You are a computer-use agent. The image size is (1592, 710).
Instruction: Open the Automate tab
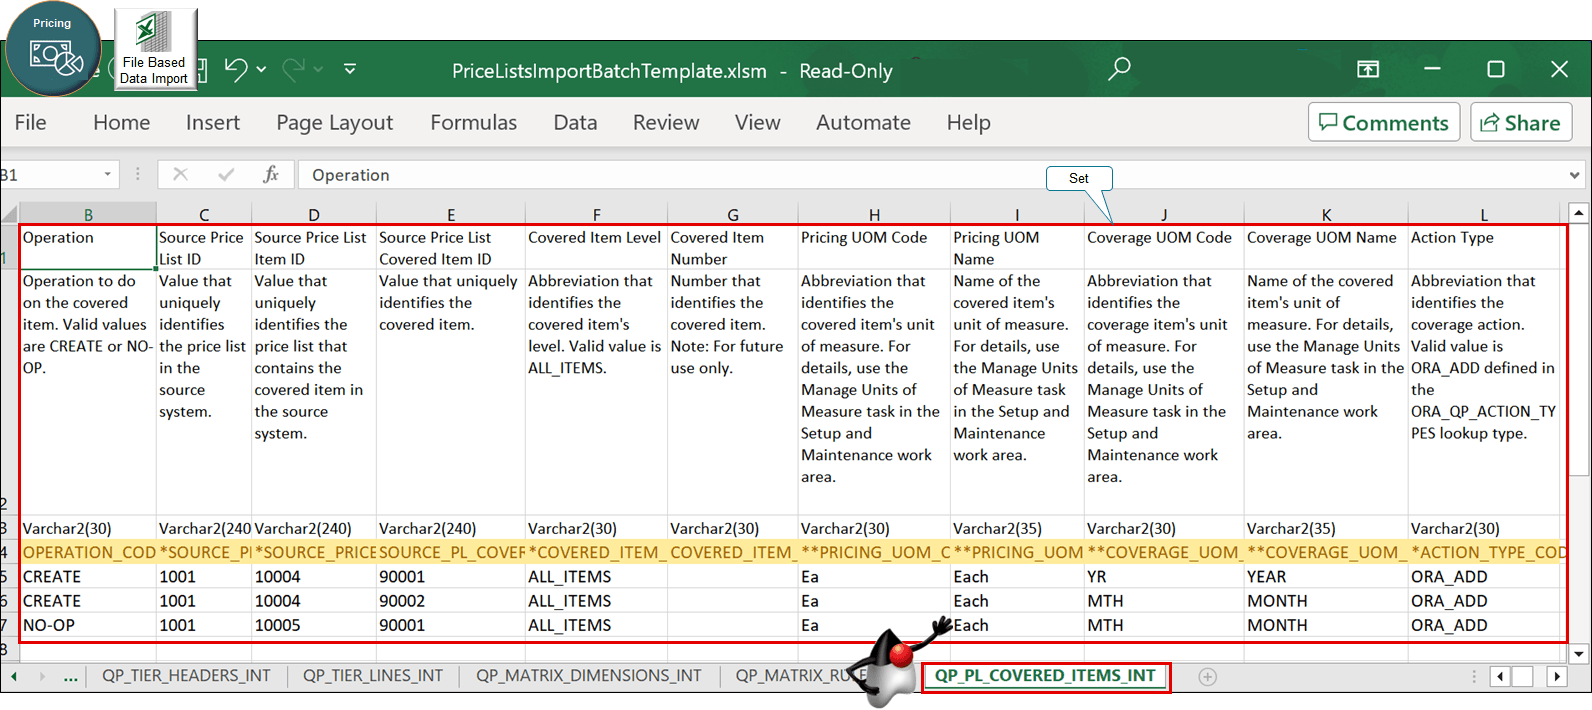[x=863, y=122]
